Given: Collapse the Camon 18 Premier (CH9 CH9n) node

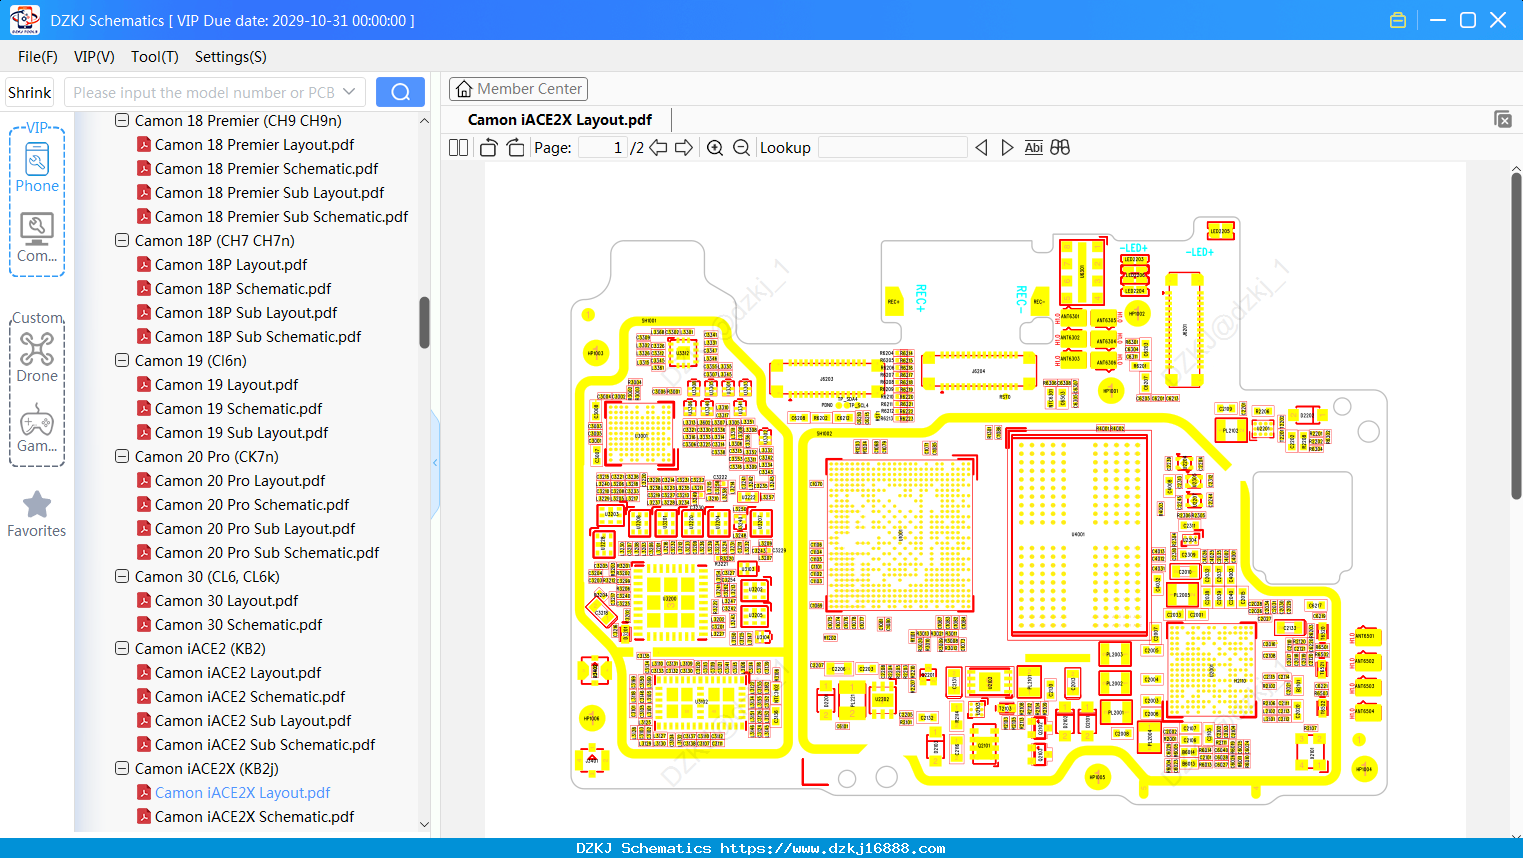Looking at the screenshot, I should click(x=122, y=121).
